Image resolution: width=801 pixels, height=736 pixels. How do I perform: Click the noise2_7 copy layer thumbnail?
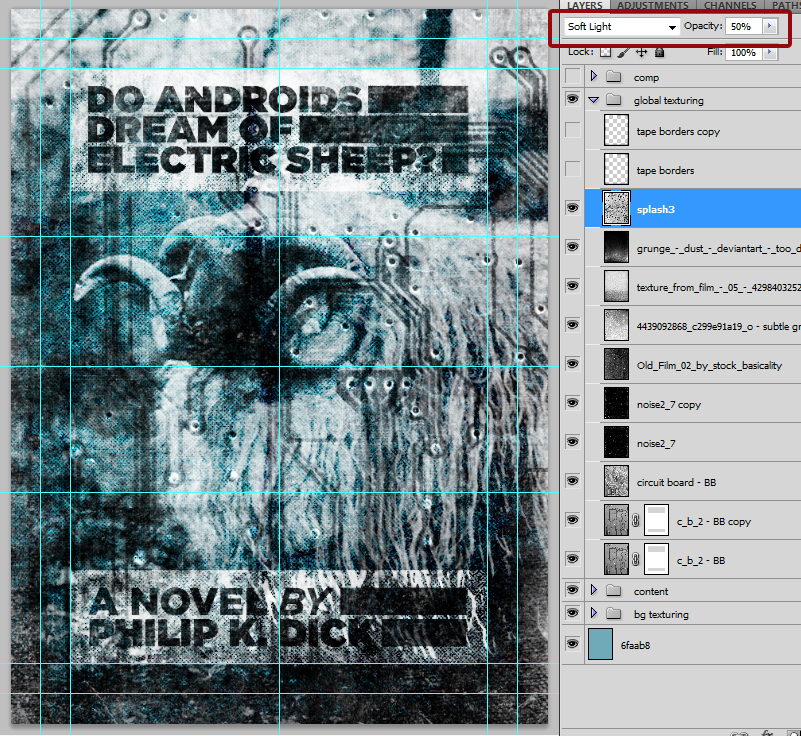[617, 403]
